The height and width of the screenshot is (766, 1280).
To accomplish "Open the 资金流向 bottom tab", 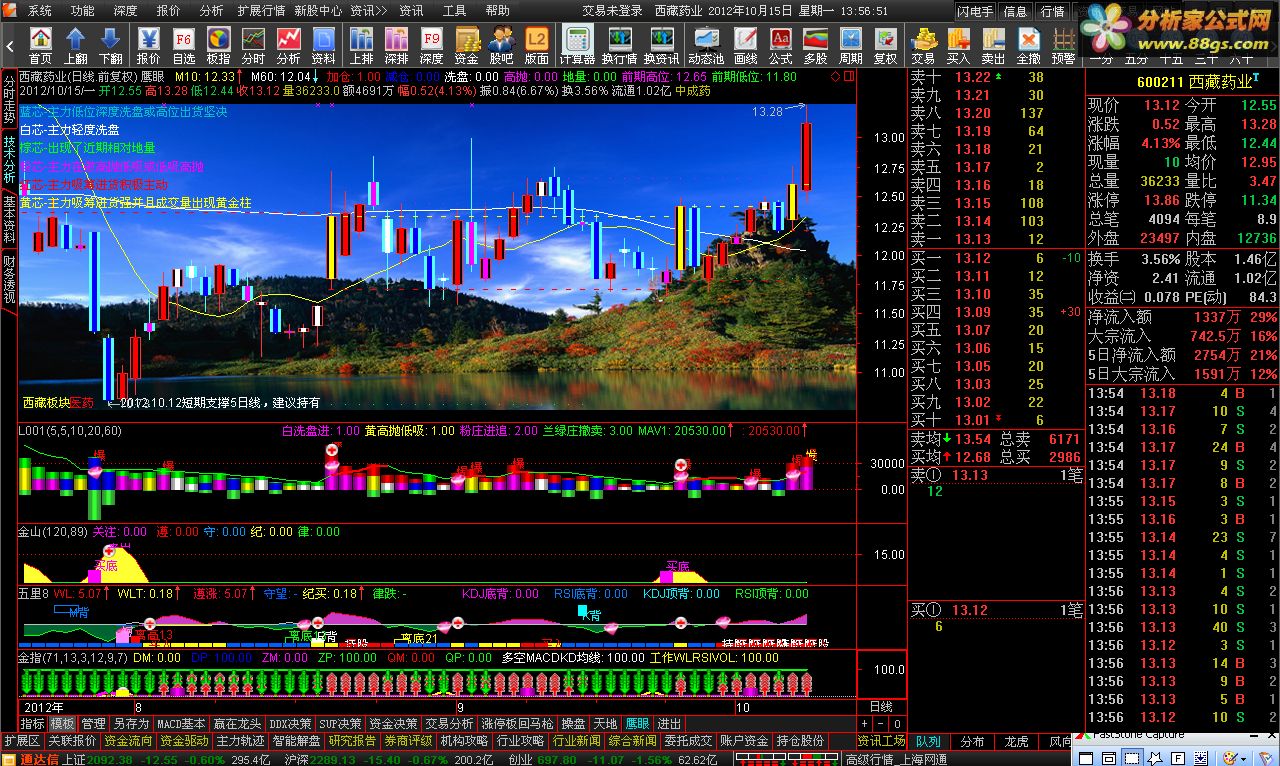I will click(128, 741).
